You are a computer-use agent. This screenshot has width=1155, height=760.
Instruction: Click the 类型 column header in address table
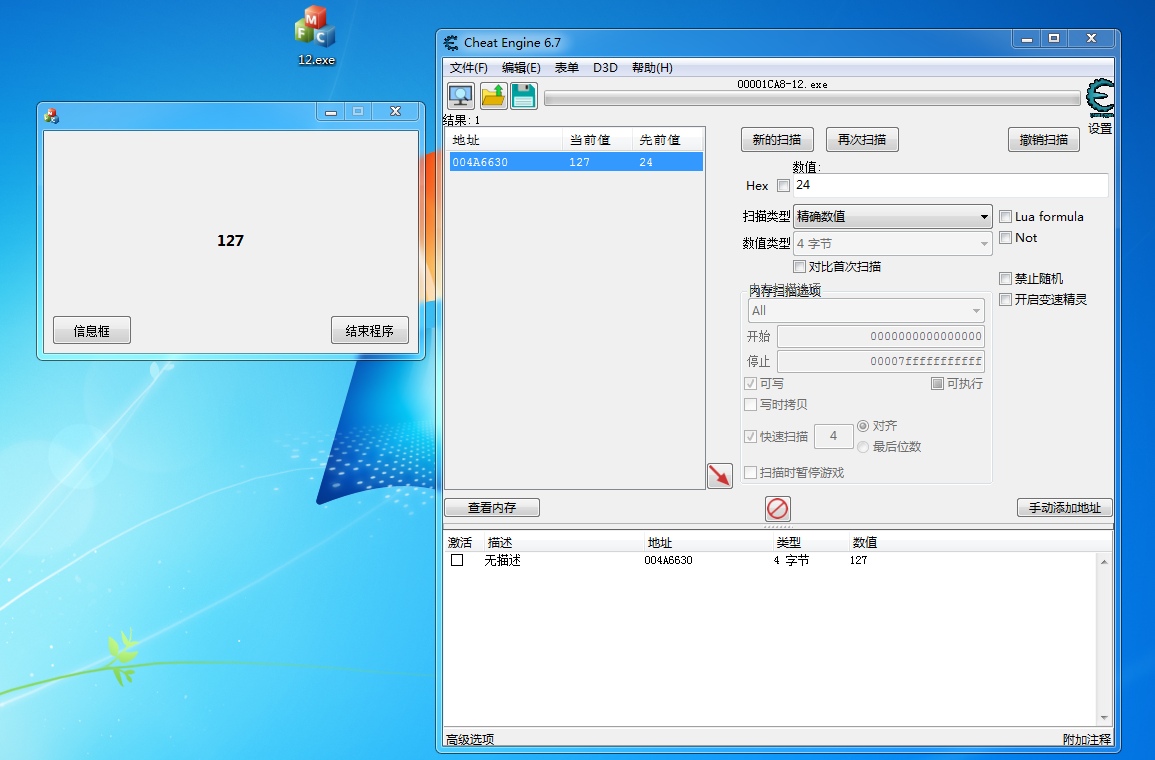click(x=788, y=543)
